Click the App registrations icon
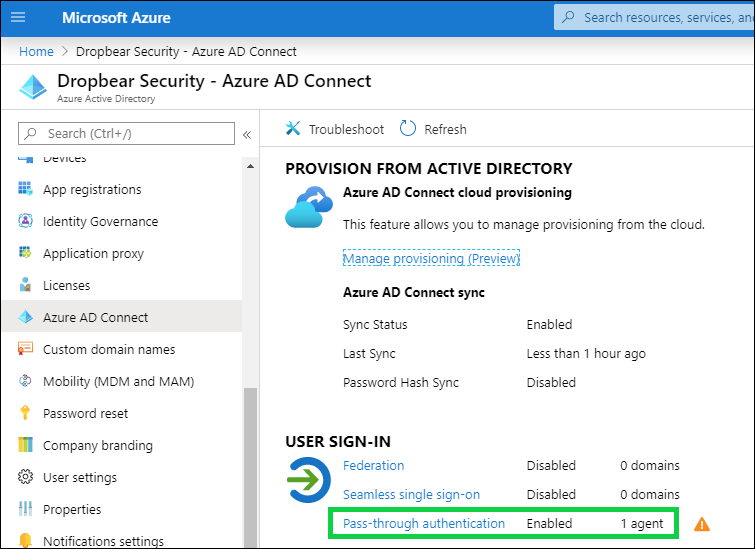This screenshot has width=755, height=549. [25, 189]
